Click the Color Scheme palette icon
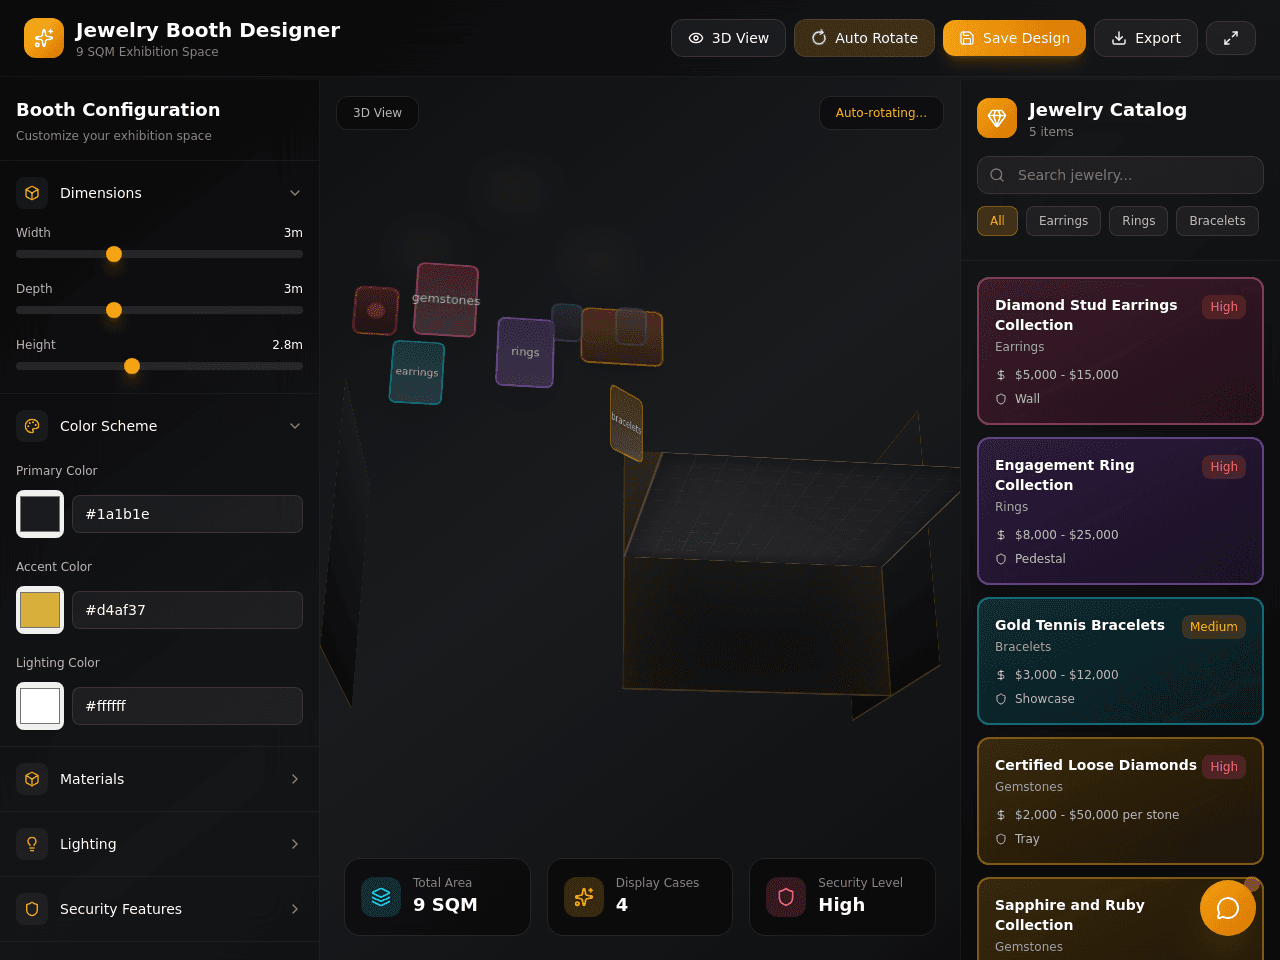1280x960 pixels. [32, 426]
